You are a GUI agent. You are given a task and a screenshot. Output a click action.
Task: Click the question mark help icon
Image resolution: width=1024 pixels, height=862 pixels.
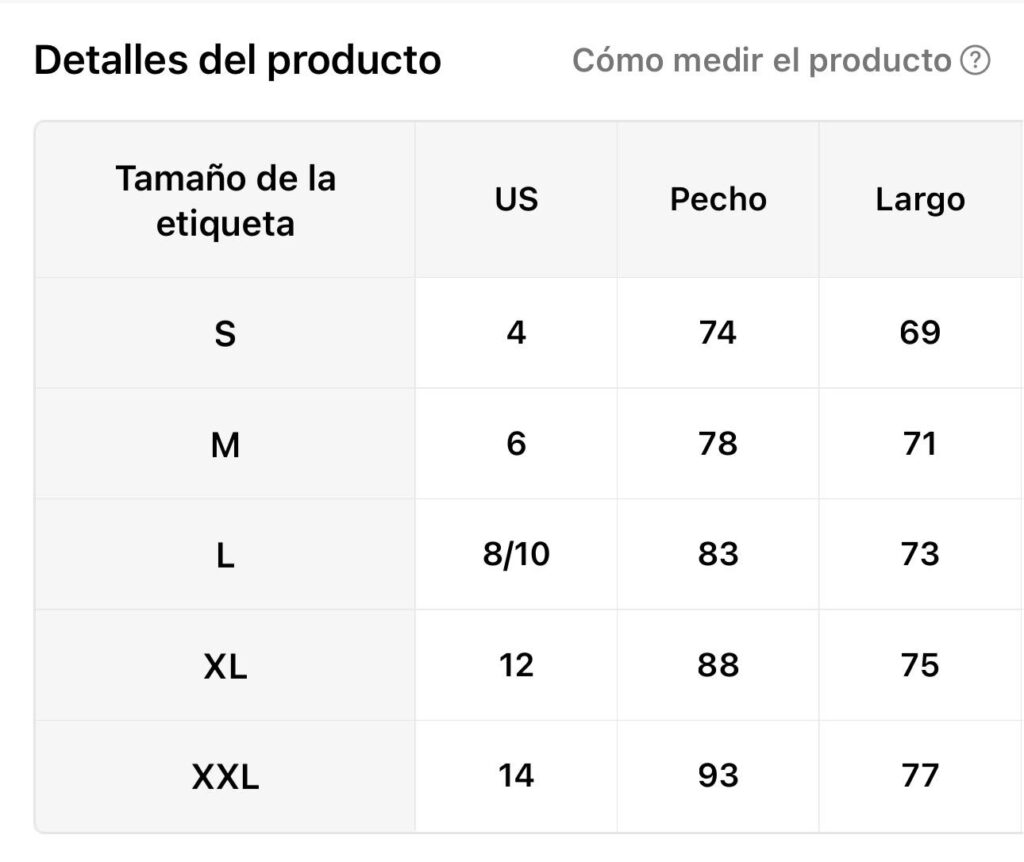tap(975, 61)
